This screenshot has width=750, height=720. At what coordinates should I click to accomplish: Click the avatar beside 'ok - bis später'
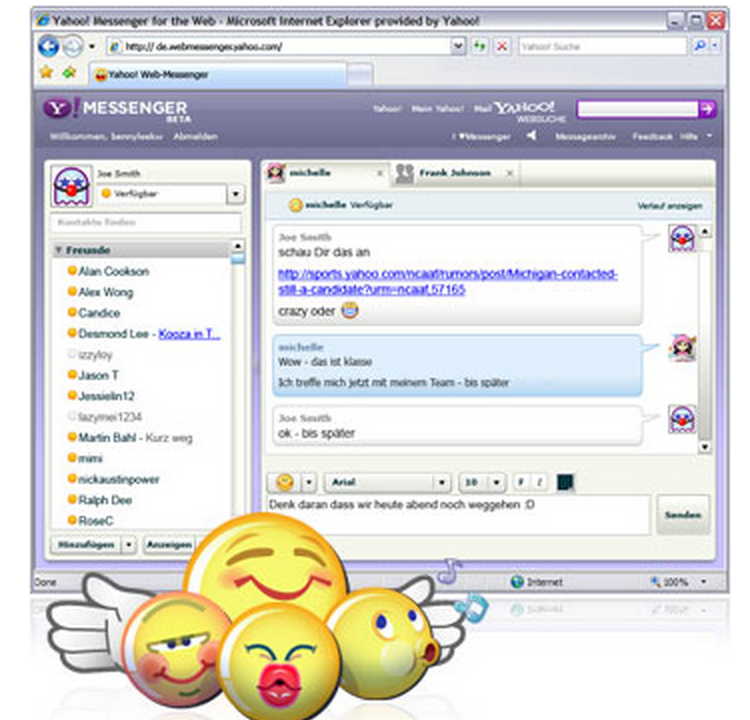[682, 419]
